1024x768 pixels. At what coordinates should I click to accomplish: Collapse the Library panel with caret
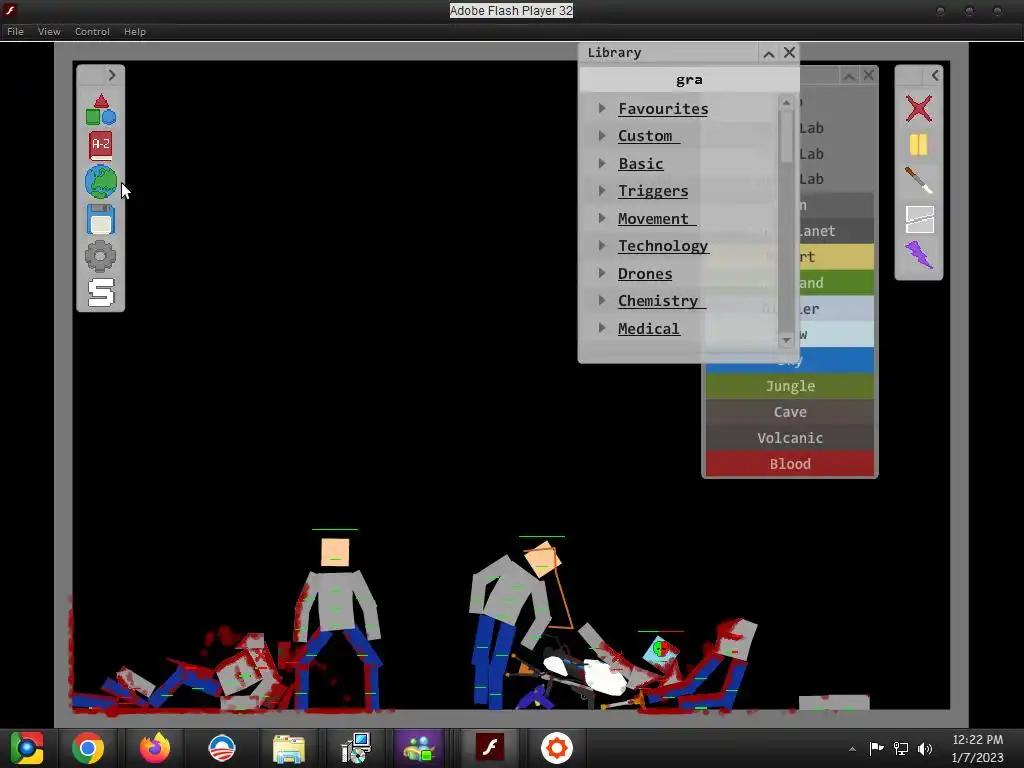(769, 54)
